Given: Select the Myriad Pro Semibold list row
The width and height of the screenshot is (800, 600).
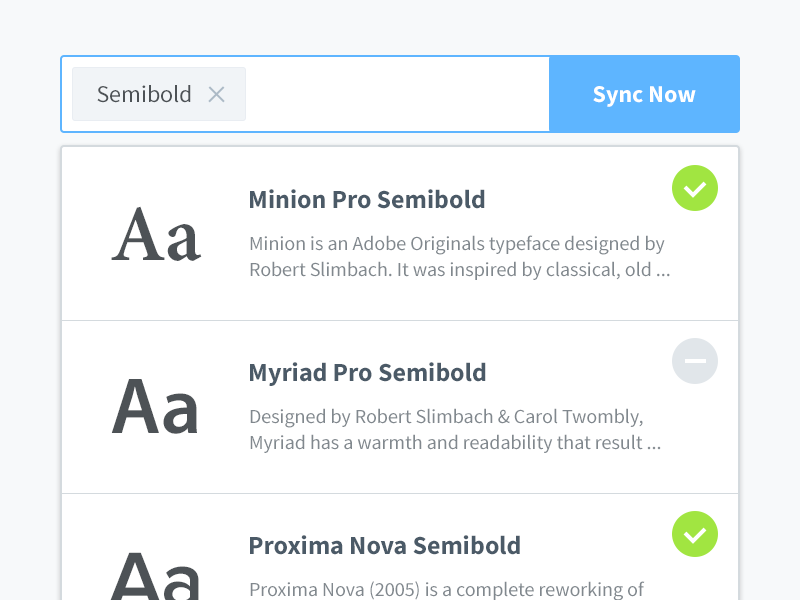Looking at the screenshot, I should (400, 407).
